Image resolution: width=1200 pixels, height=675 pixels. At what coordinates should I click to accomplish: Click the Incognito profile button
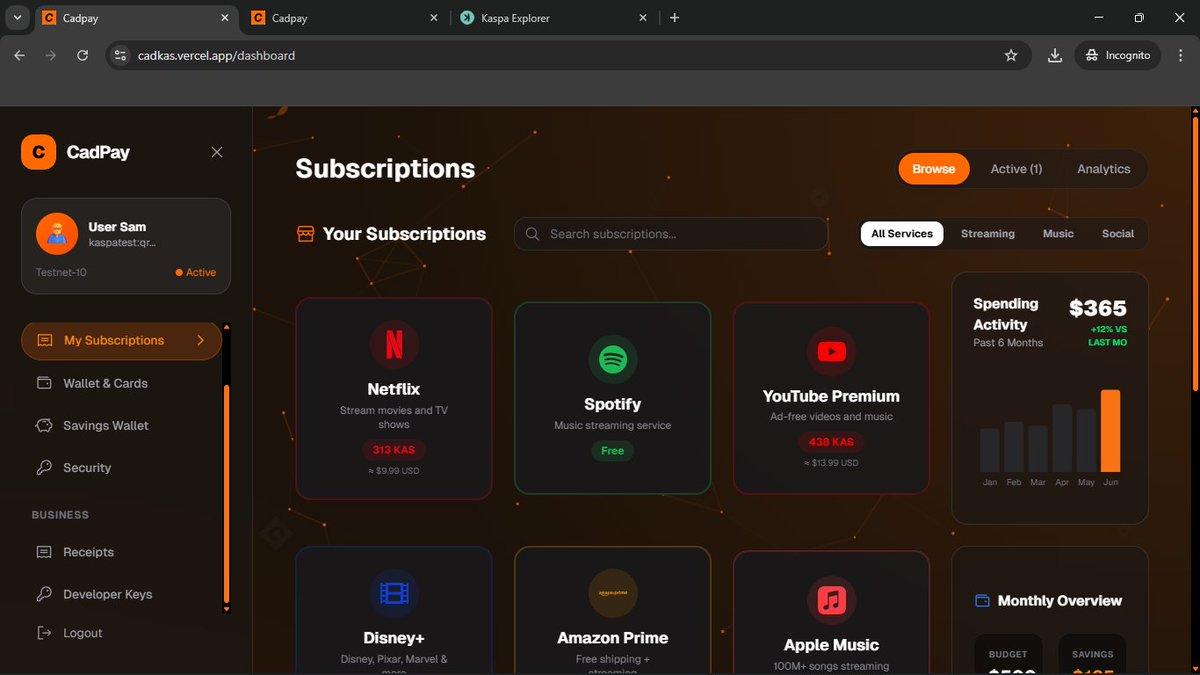1118,56
